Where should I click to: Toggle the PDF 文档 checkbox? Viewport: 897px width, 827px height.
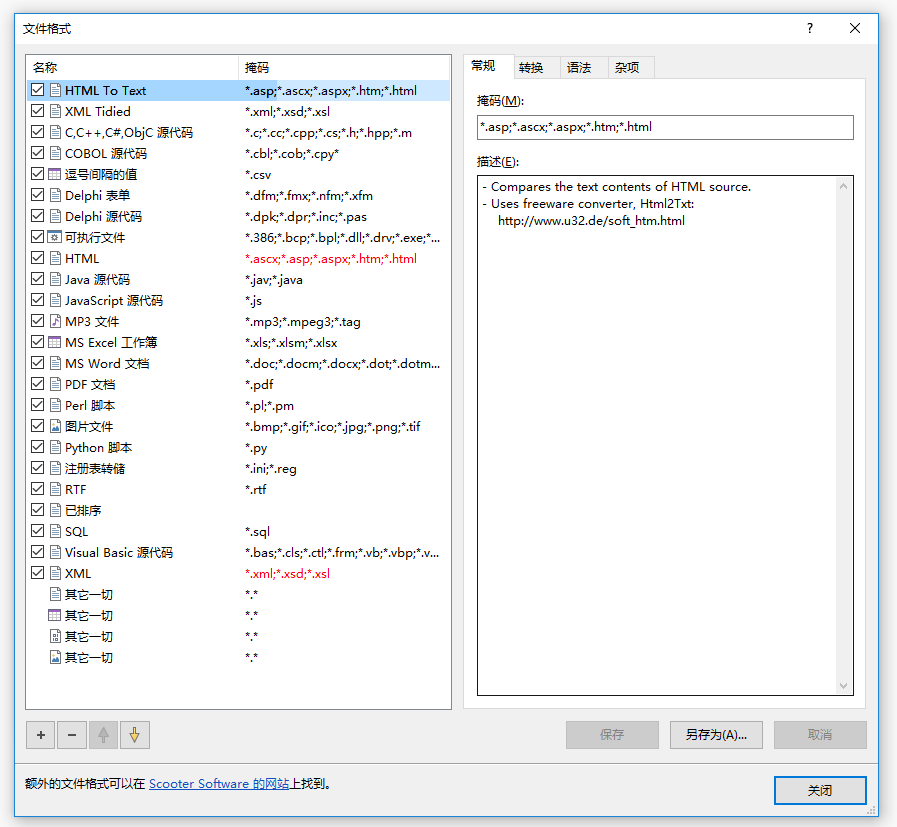[38, 384]
